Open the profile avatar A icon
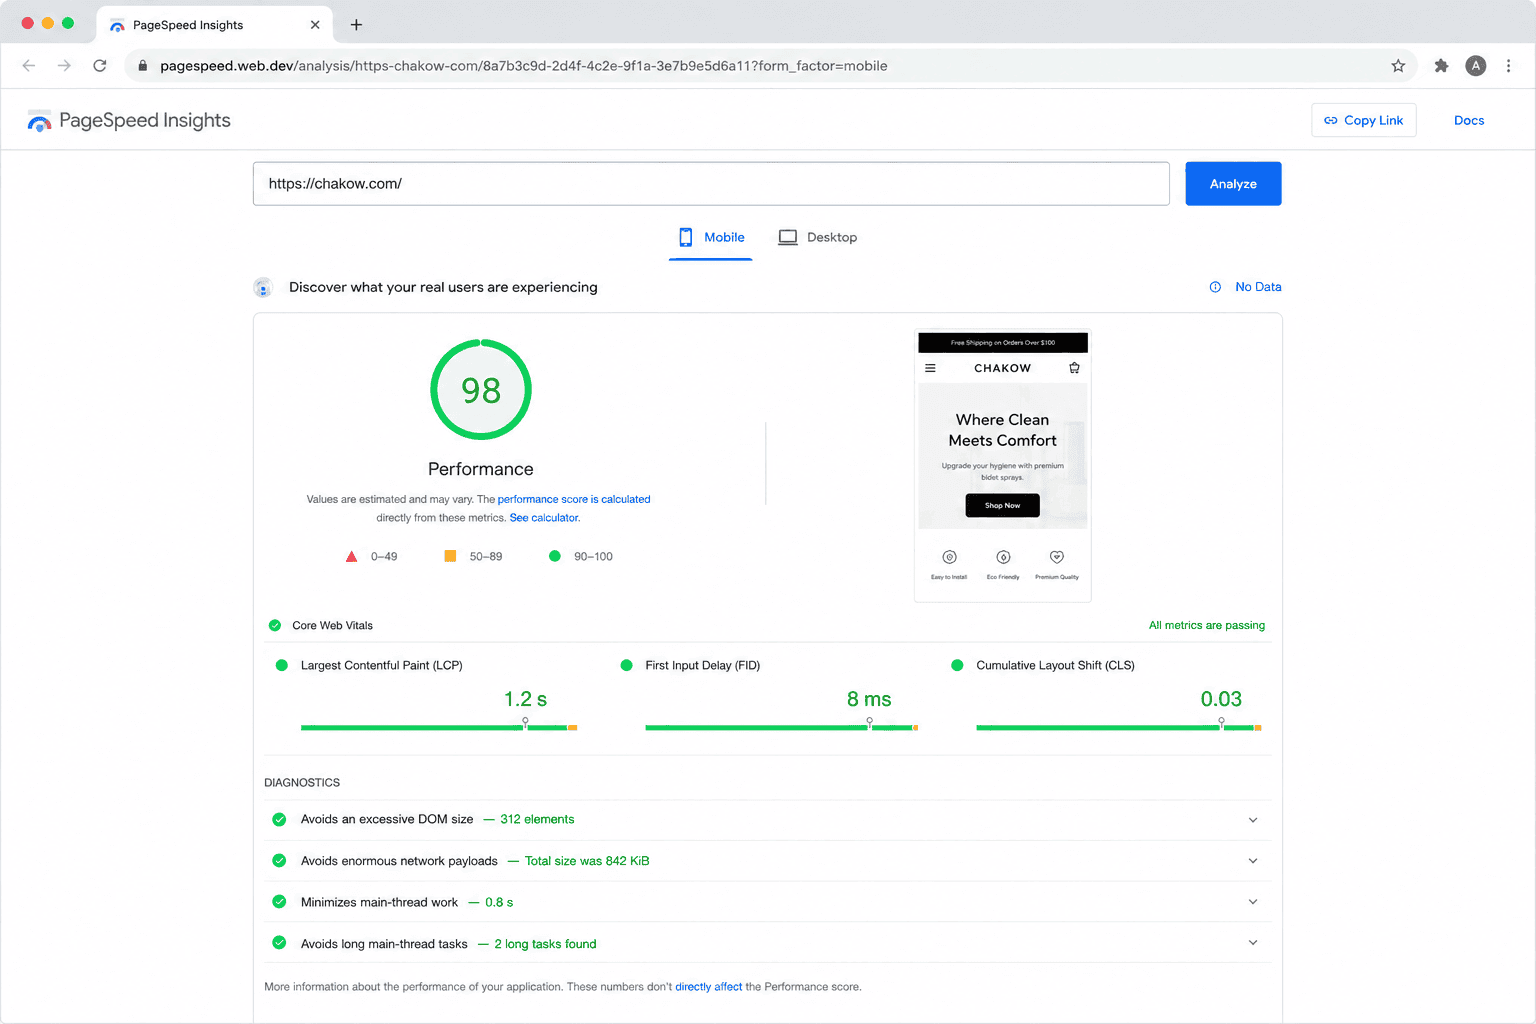 tap(1476, 66)
